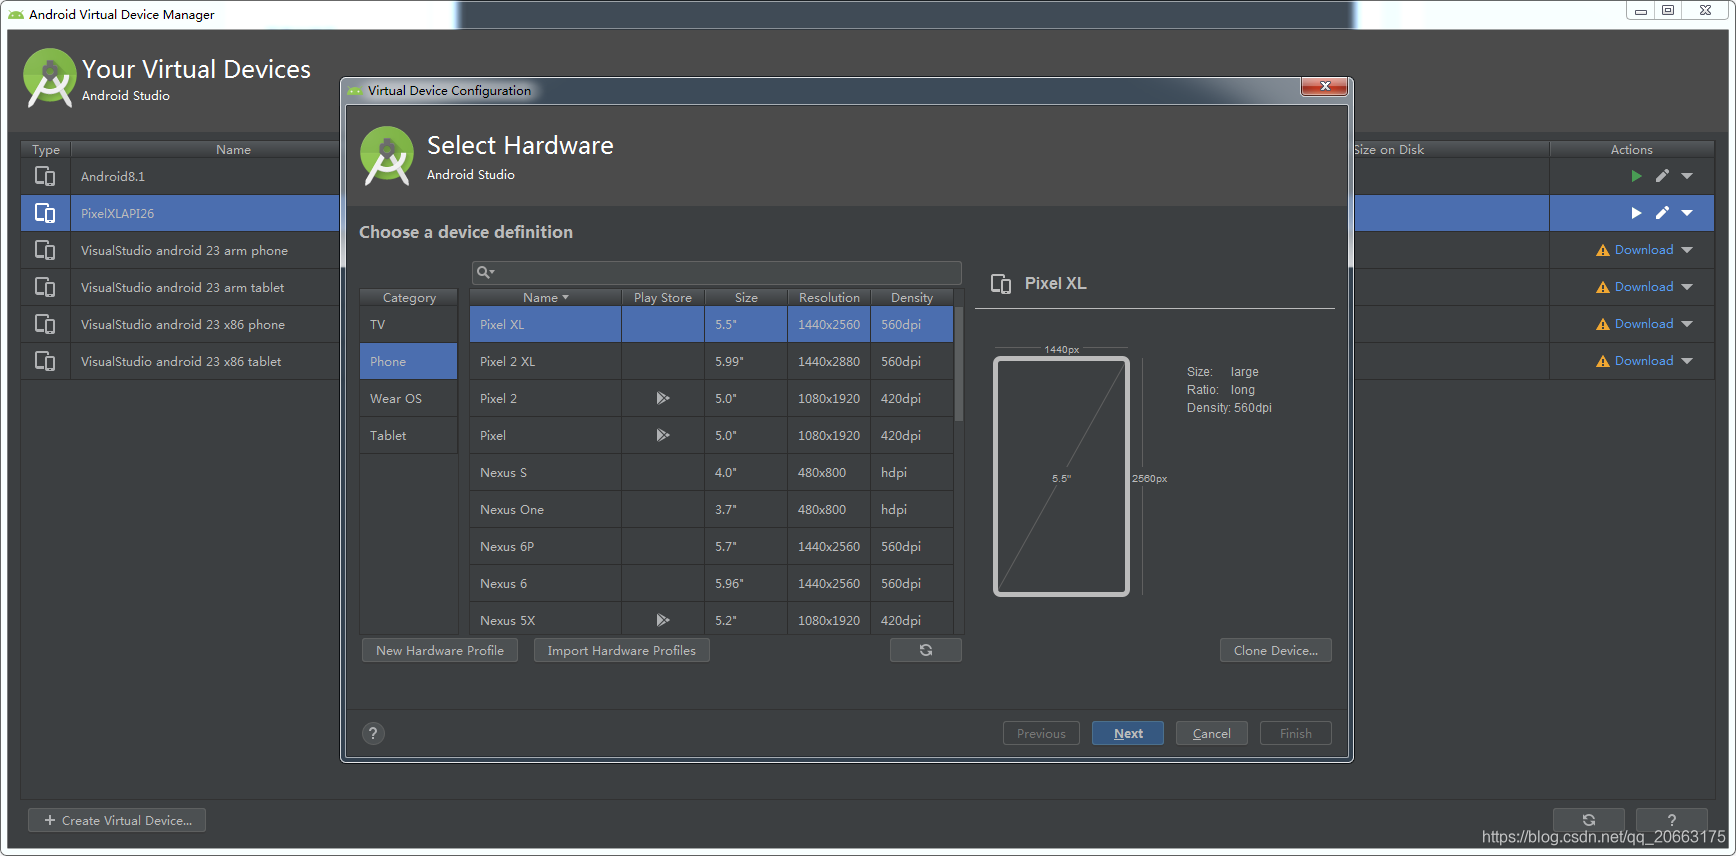1736x856 pixels.
Task: Select Nexus One device row
Action: (x=711, y=509)
